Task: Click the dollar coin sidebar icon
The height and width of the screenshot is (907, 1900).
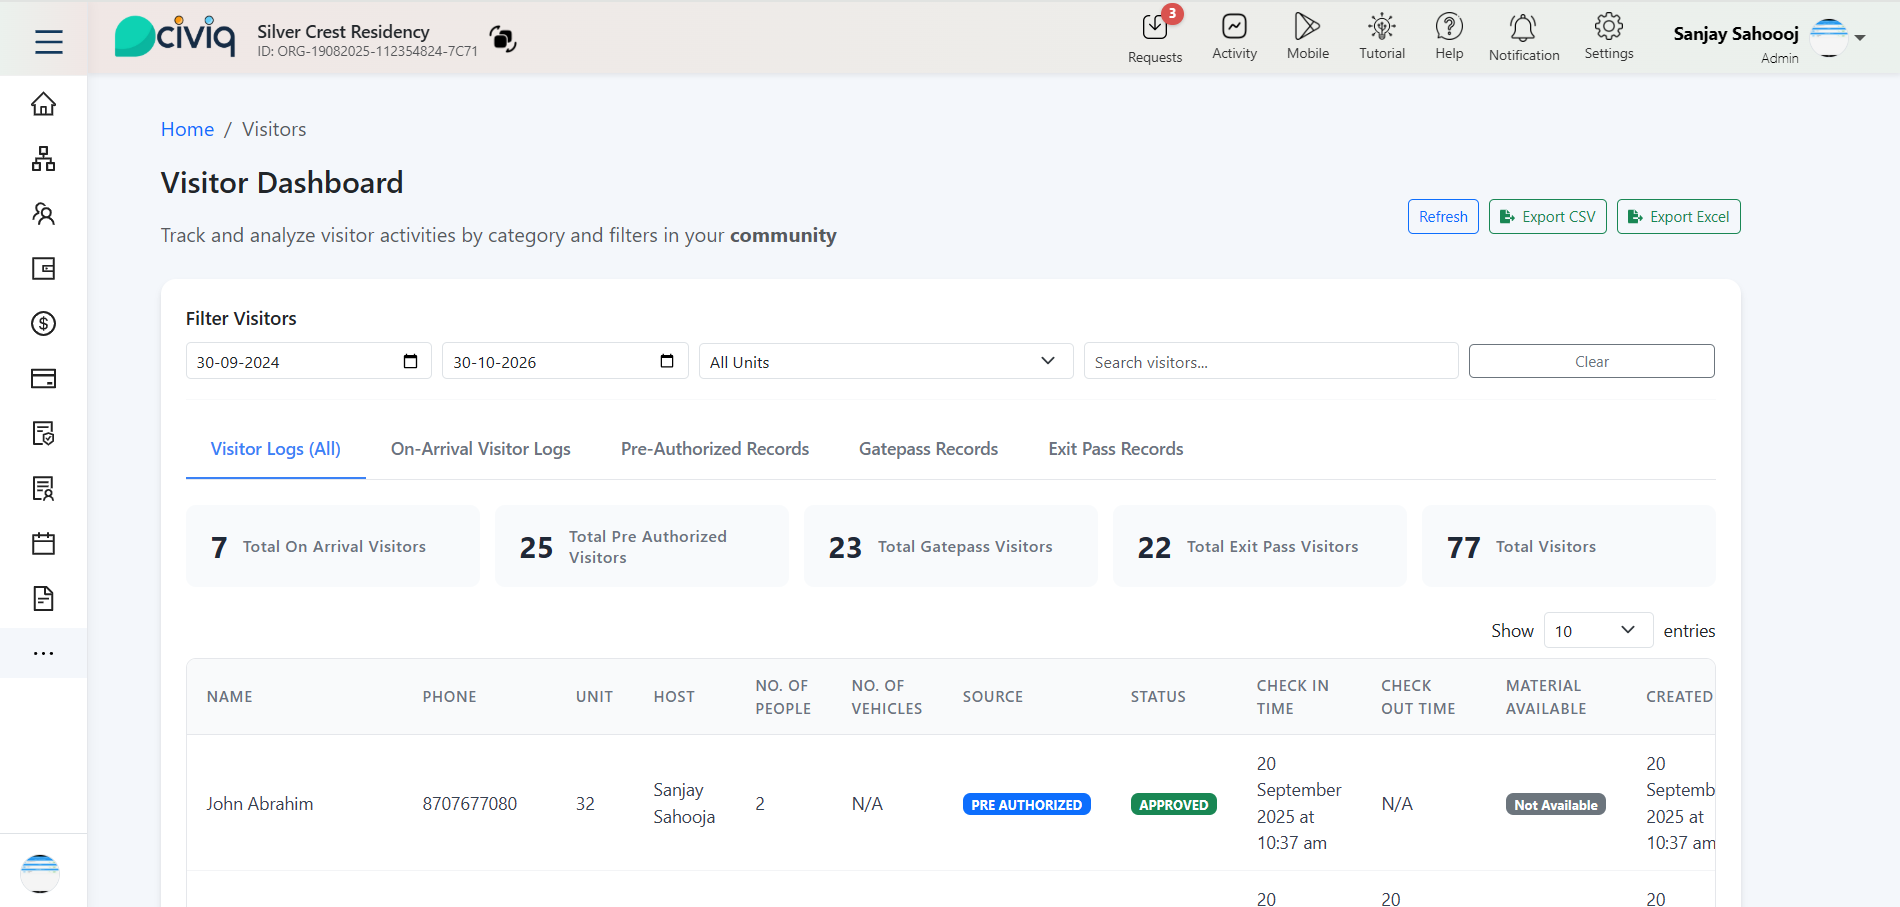Action: 43,324
